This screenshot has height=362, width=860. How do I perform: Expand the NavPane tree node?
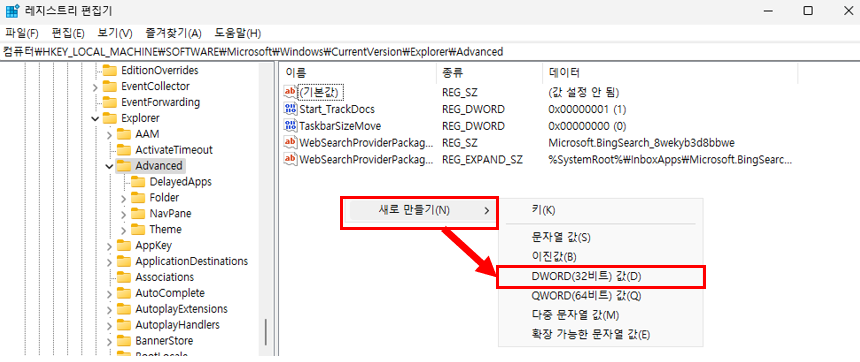click(x=123, y=214)
